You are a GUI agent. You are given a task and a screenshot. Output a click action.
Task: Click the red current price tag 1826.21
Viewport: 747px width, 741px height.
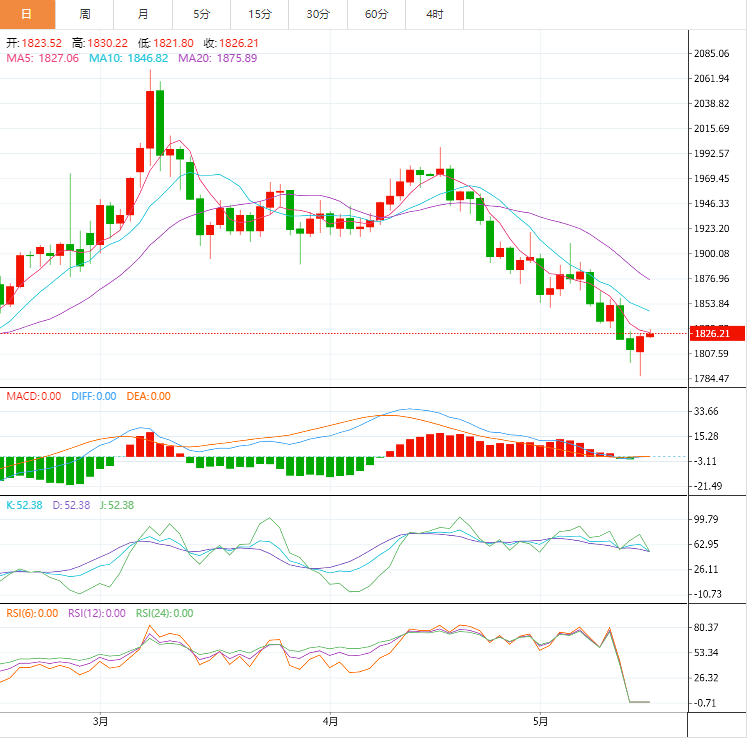tap(717, 334)
